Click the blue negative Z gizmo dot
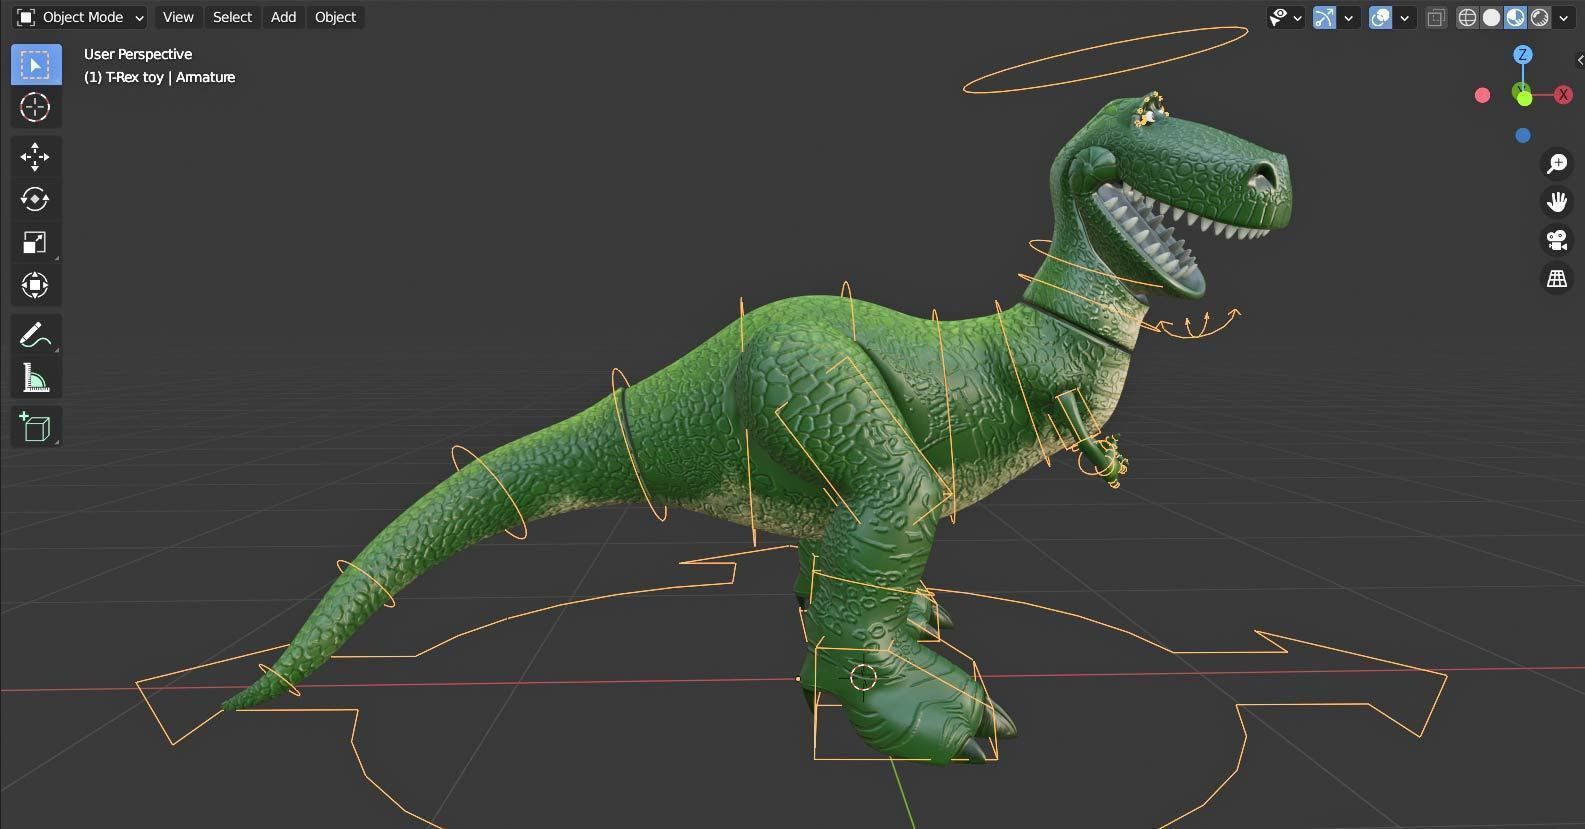 (1523, 135)
